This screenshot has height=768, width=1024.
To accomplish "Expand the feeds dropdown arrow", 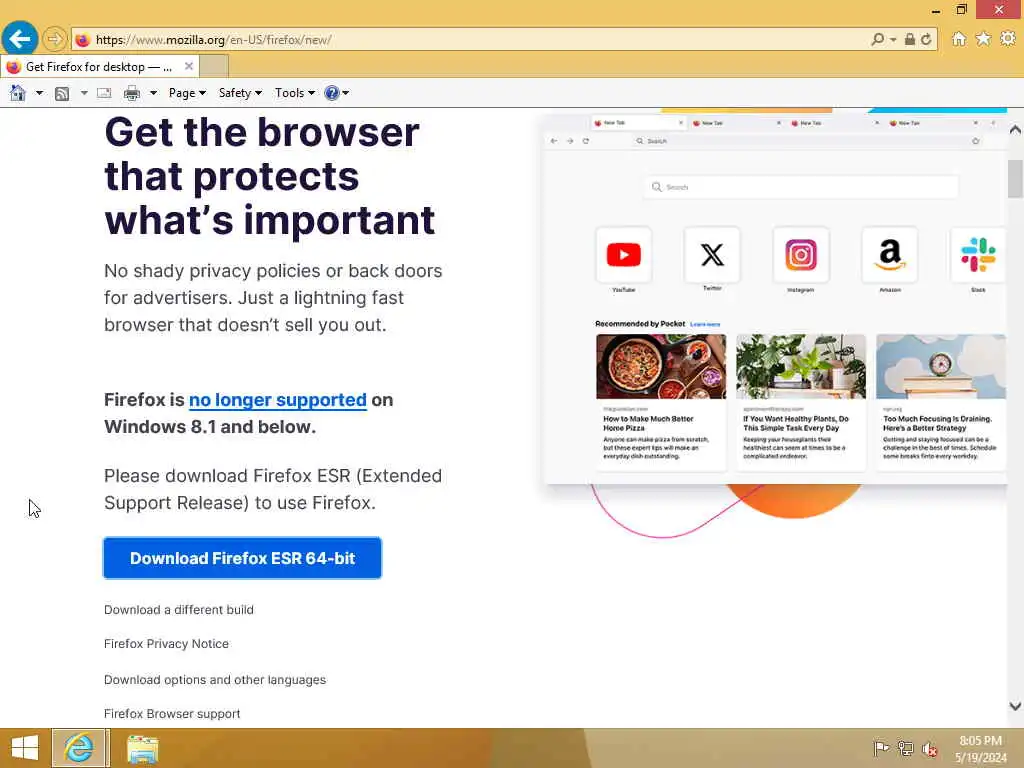I will (x=84, y=93).
